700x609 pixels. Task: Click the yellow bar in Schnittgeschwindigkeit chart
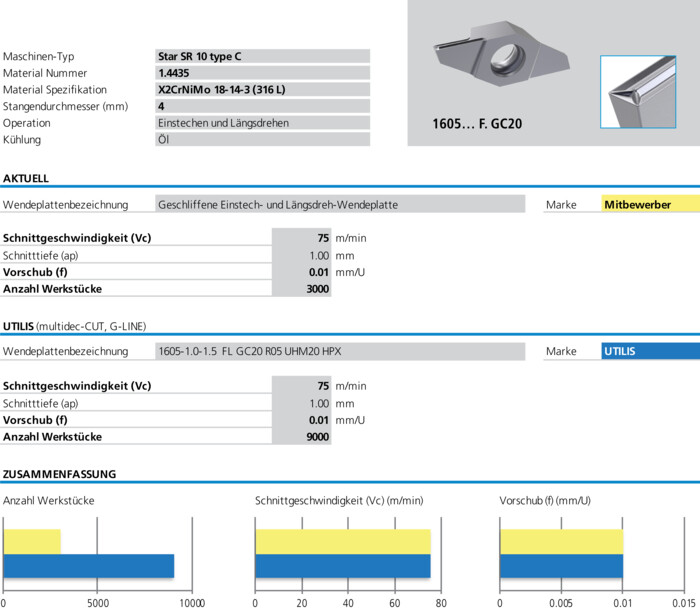click(343, 542)
